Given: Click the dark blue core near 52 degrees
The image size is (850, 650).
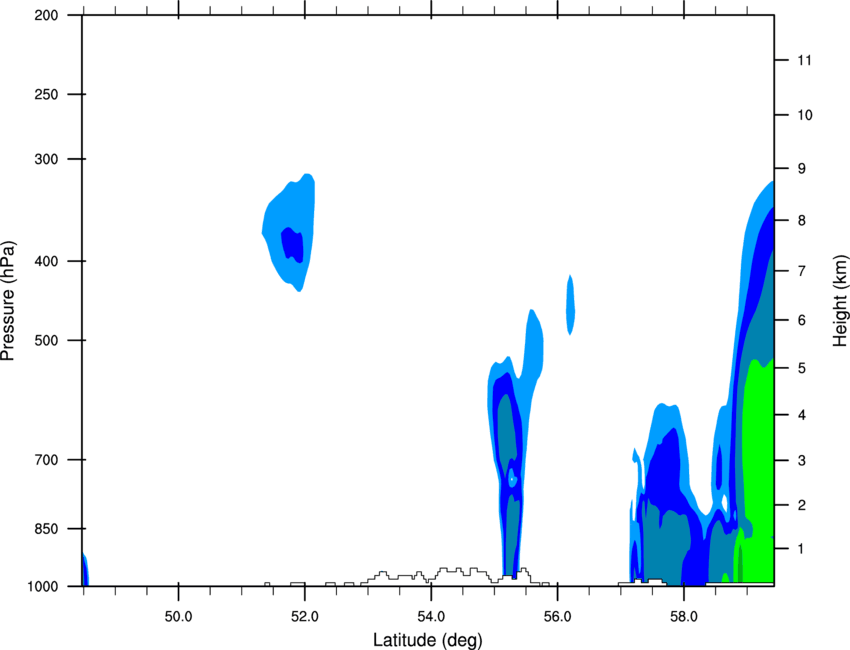Looking at the screenshot, I should coord(293,245).
